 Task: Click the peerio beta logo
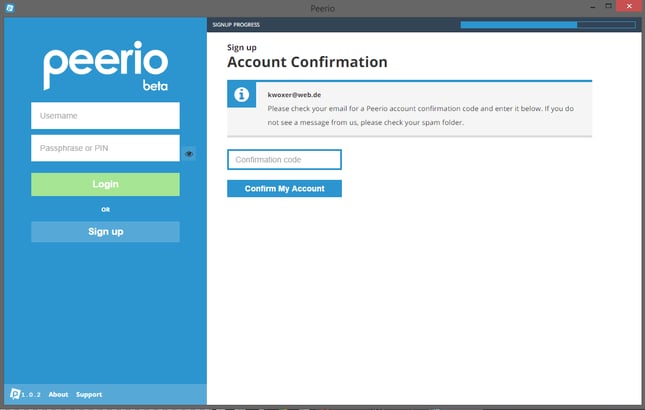coord(106,66)
